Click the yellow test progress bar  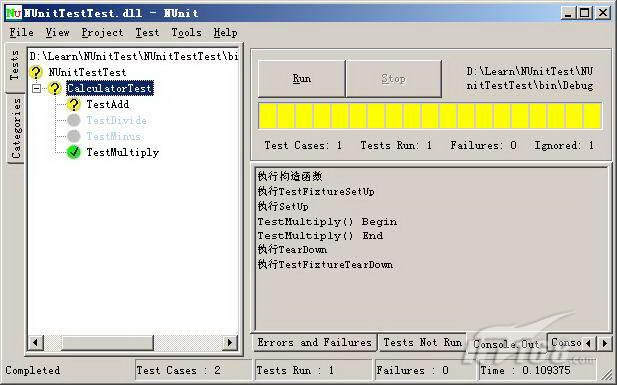point(430,116)
